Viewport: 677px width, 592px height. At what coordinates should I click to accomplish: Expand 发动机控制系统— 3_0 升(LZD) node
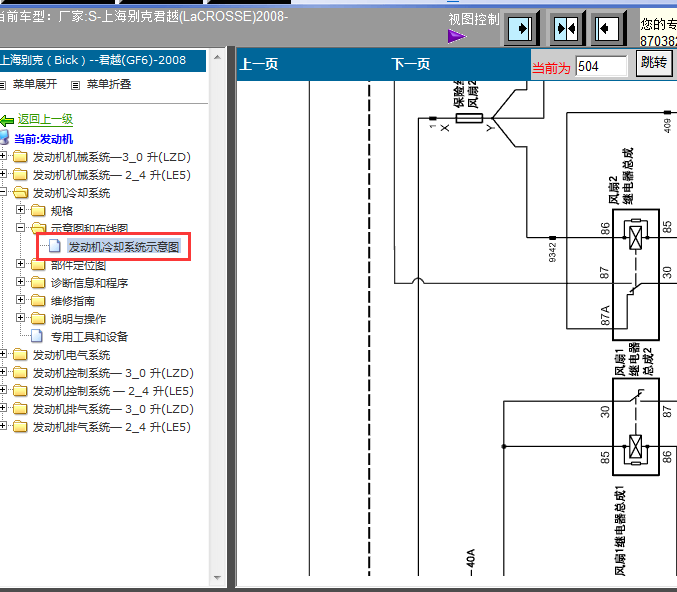click(x=3, y=372)
